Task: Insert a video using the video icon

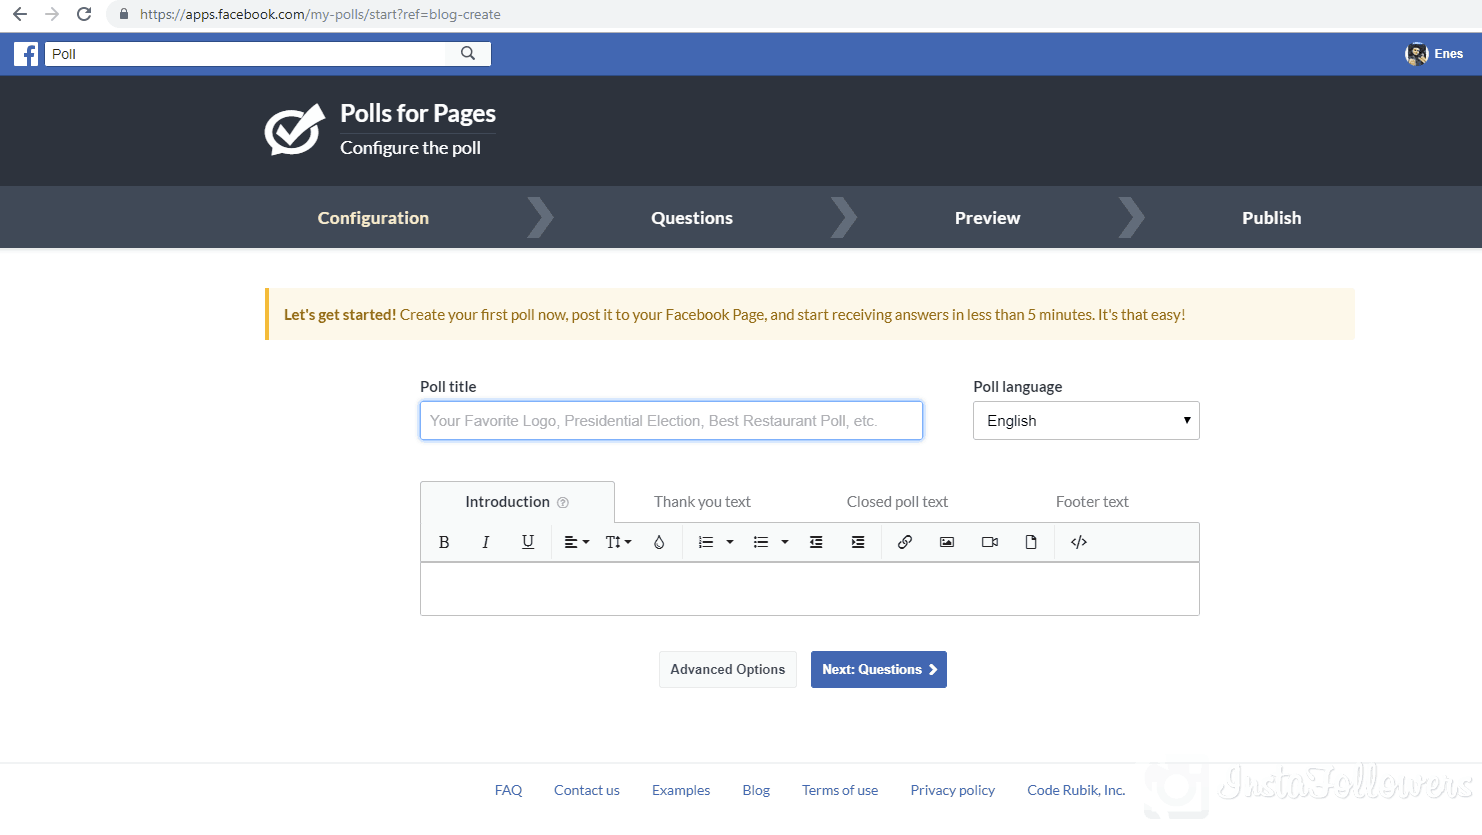Action: pos(989,541)
